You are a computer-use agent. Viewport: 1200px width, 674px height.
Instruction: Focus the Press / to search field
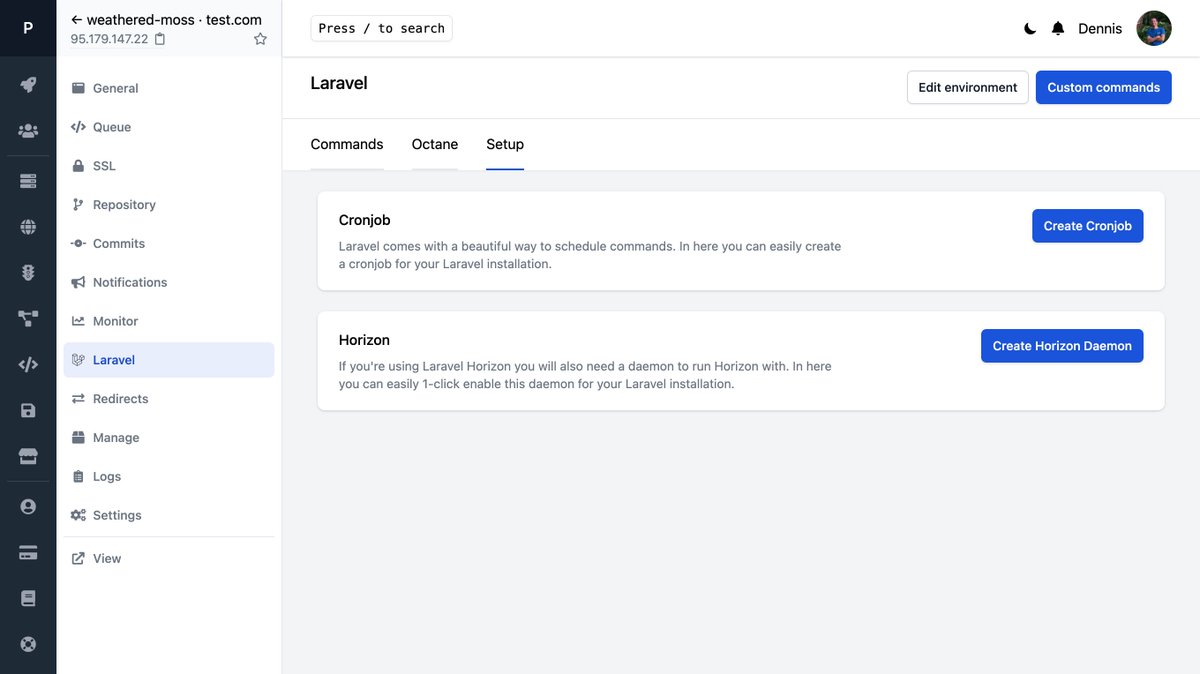pos(381,28)
